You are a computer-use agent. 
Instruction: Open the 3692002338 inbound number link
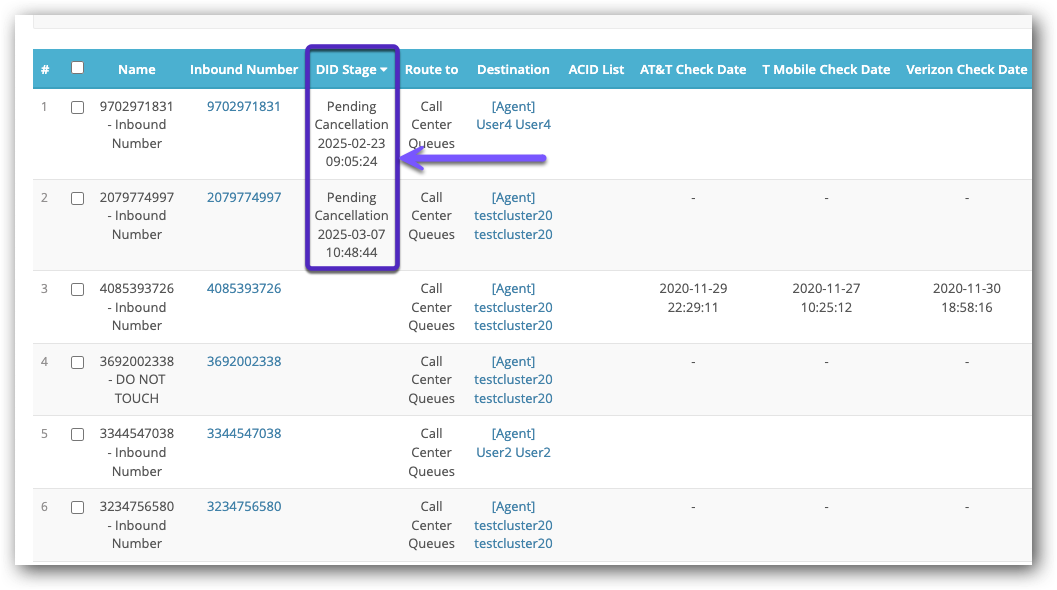point(244,361)
